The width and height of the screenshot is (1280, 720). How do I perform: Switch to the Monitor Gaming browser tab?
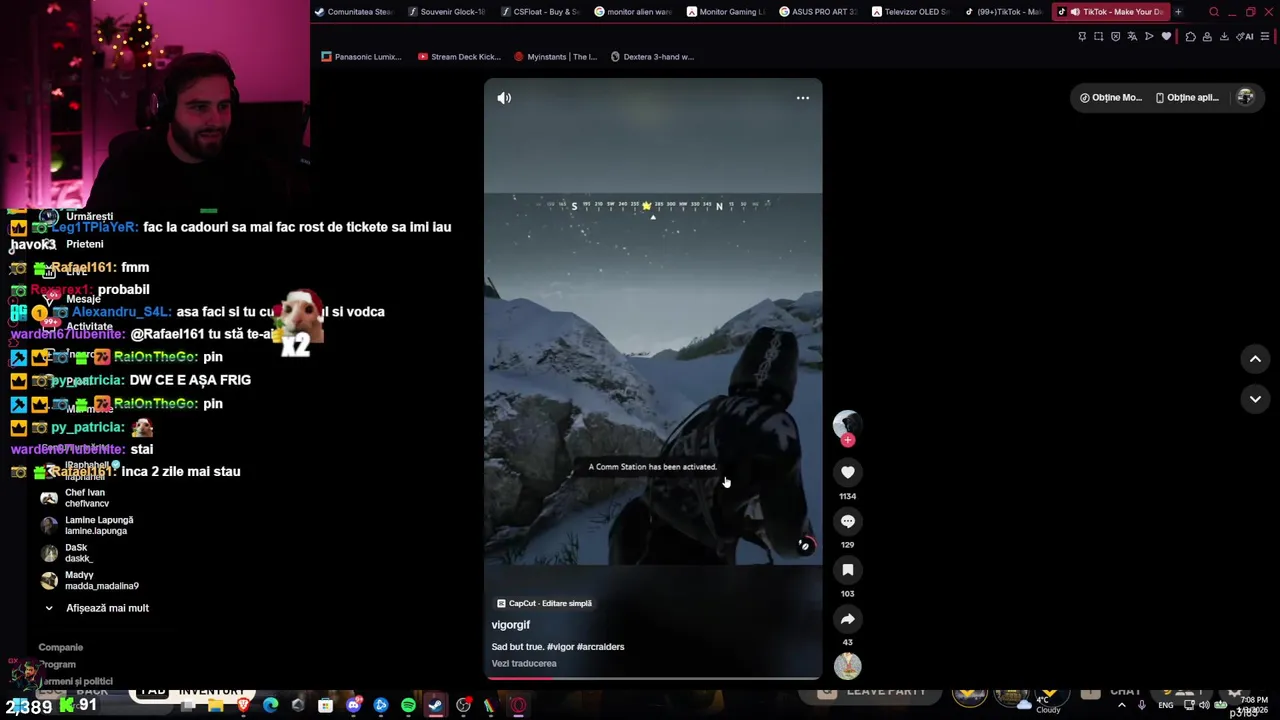[725, 12]
